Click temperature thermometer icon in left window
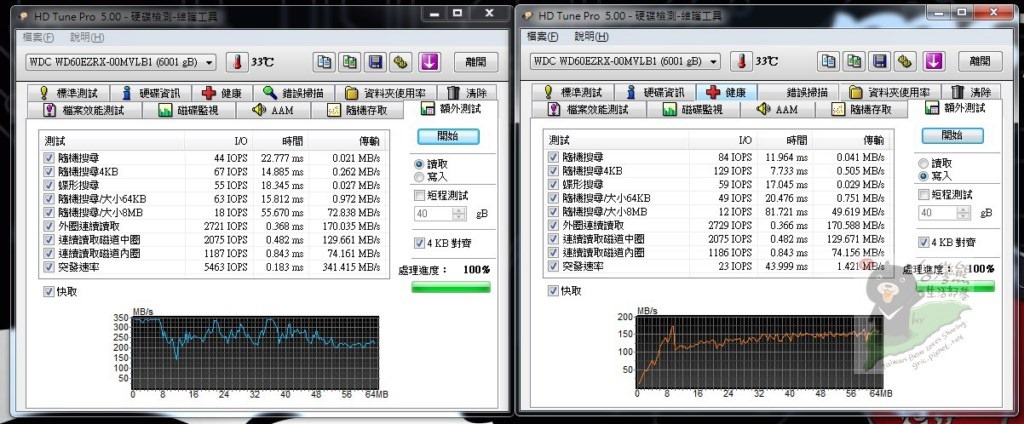Screen dimensions: 1024x424 [238, 62]
